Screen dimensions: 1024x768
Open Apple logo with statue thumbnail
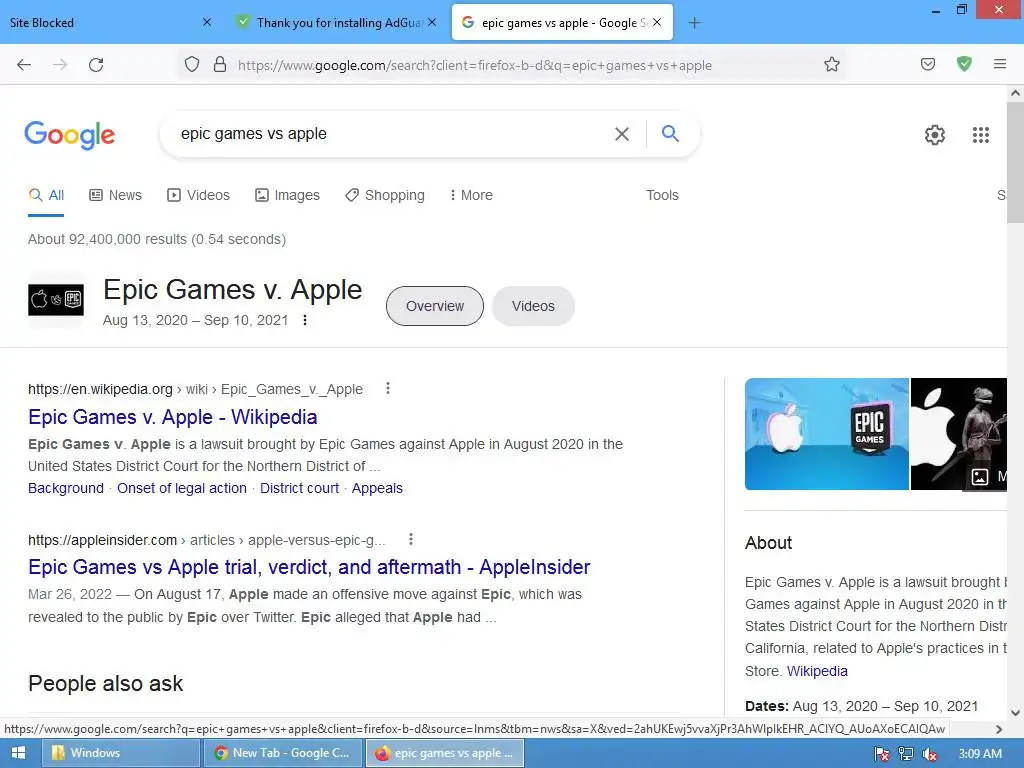[x=959, y=434]
